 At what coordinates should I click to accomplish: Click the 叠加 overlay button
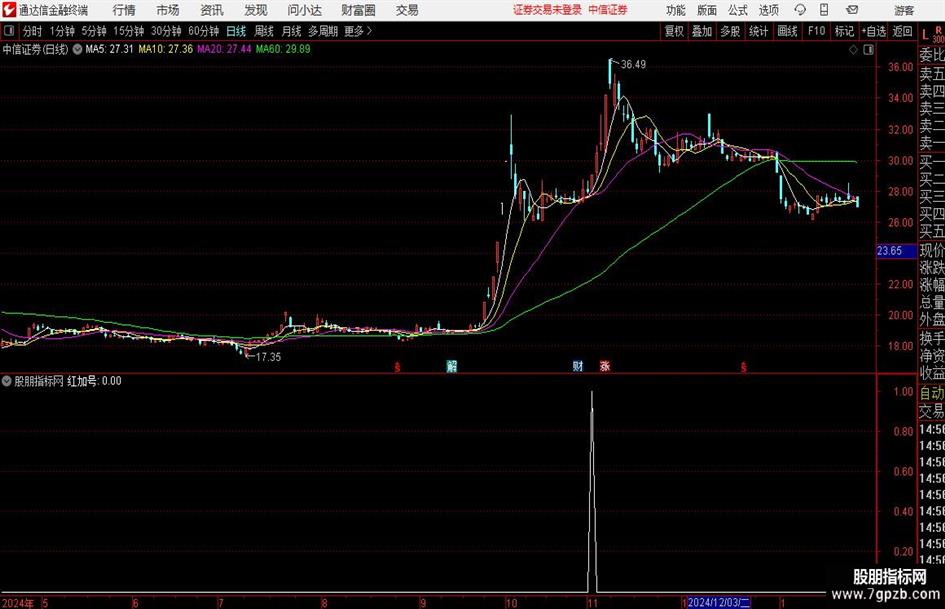[x=702, y=31]
